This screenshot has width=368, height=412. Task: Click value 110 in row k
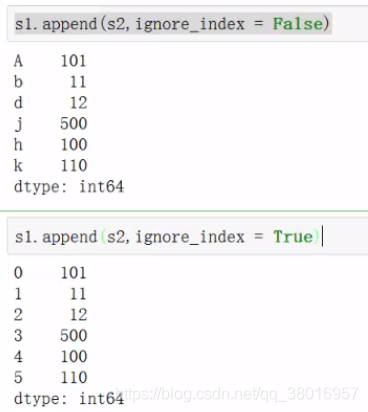[x=74, y=166]
